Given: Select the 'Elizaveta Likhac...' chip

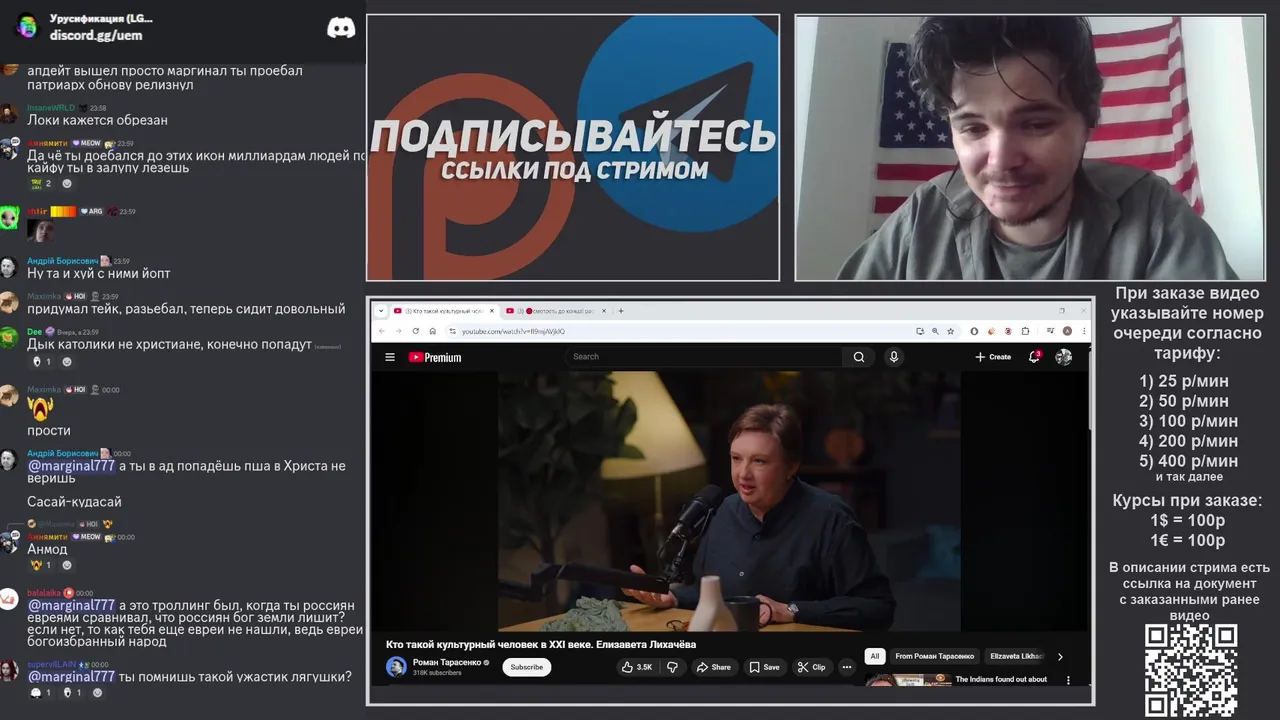Looking at the screenshot, I should [1016, 657].
